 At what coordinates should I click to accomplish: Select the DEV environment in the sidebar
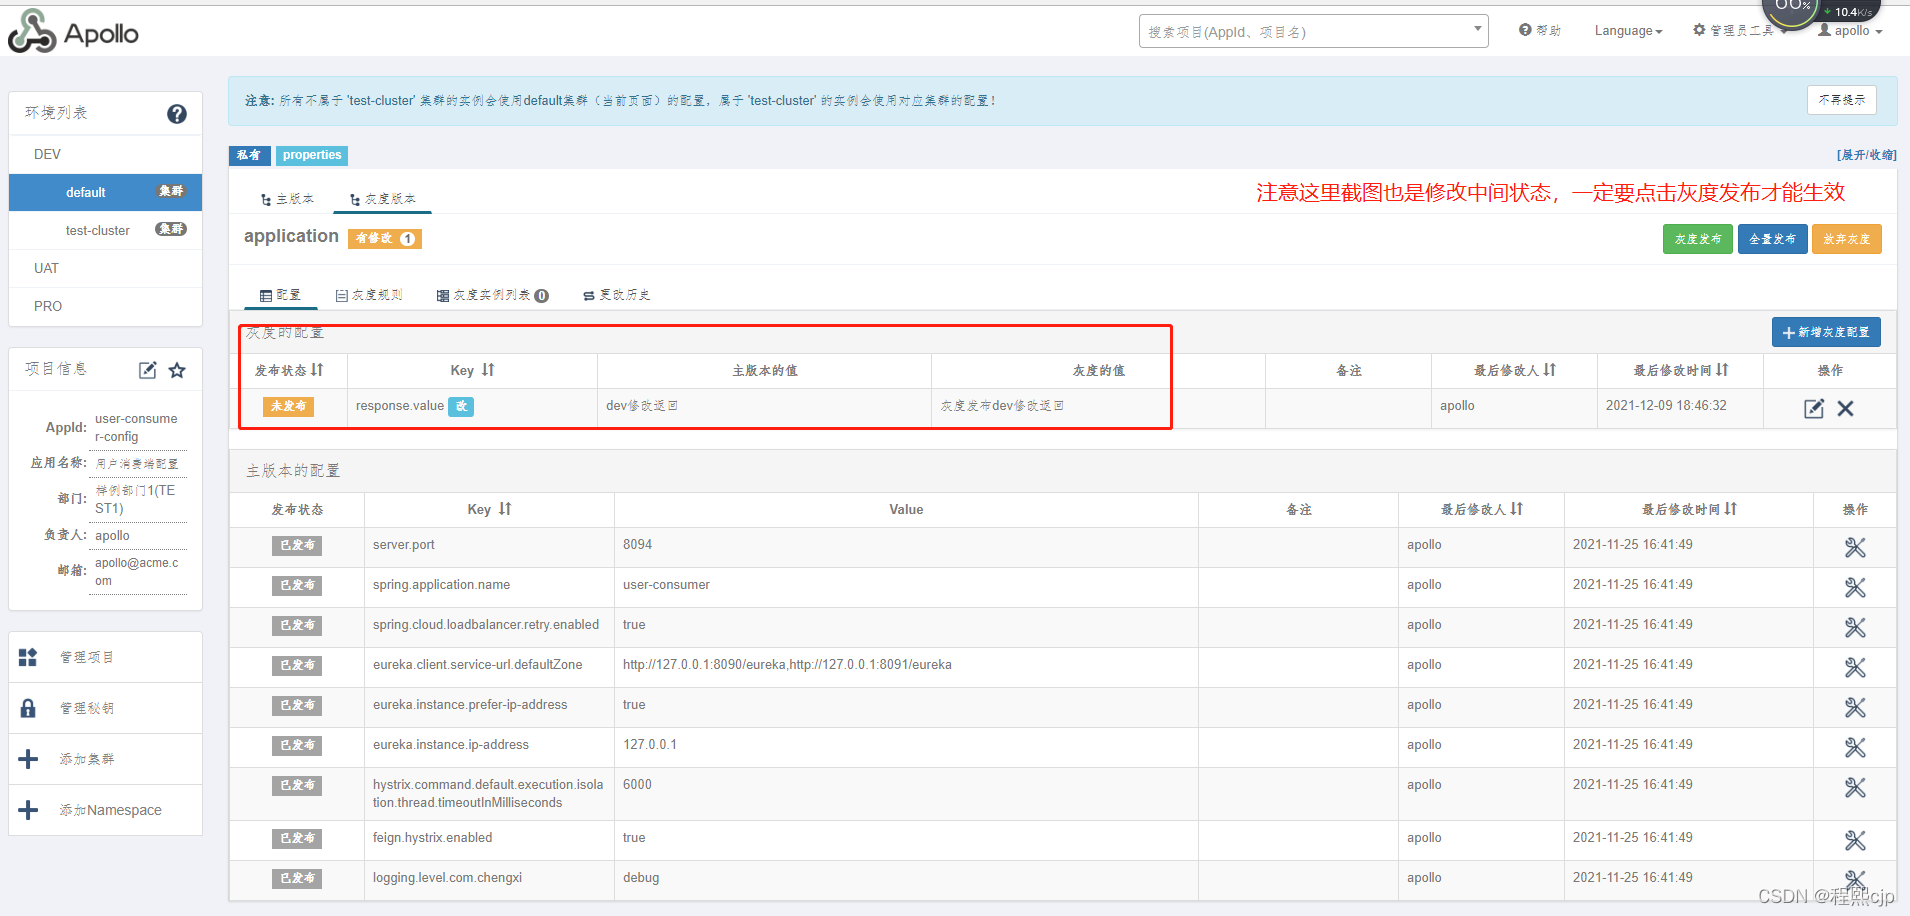coord(45,153)
